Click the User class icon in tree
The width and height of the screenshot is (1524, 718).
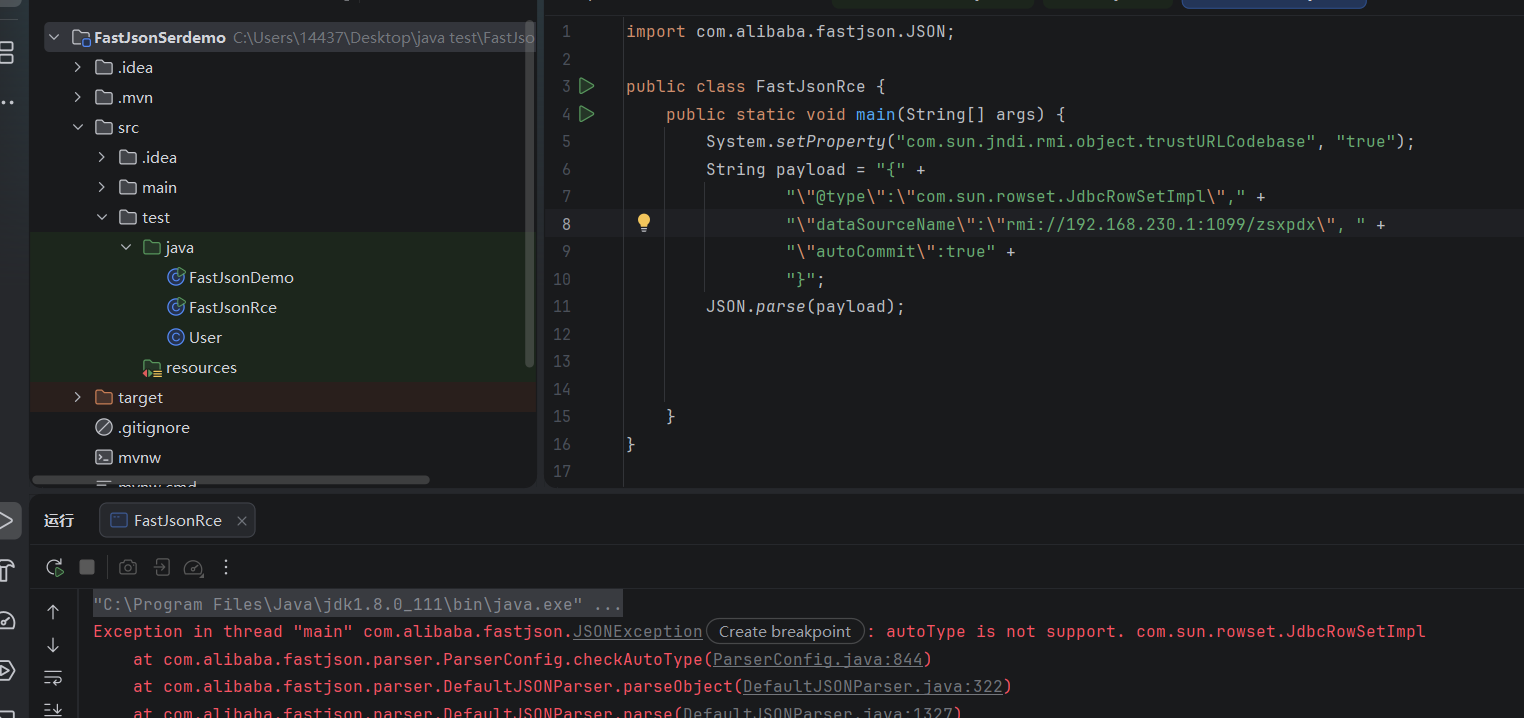pyautogui.click(x=176, y=337)
